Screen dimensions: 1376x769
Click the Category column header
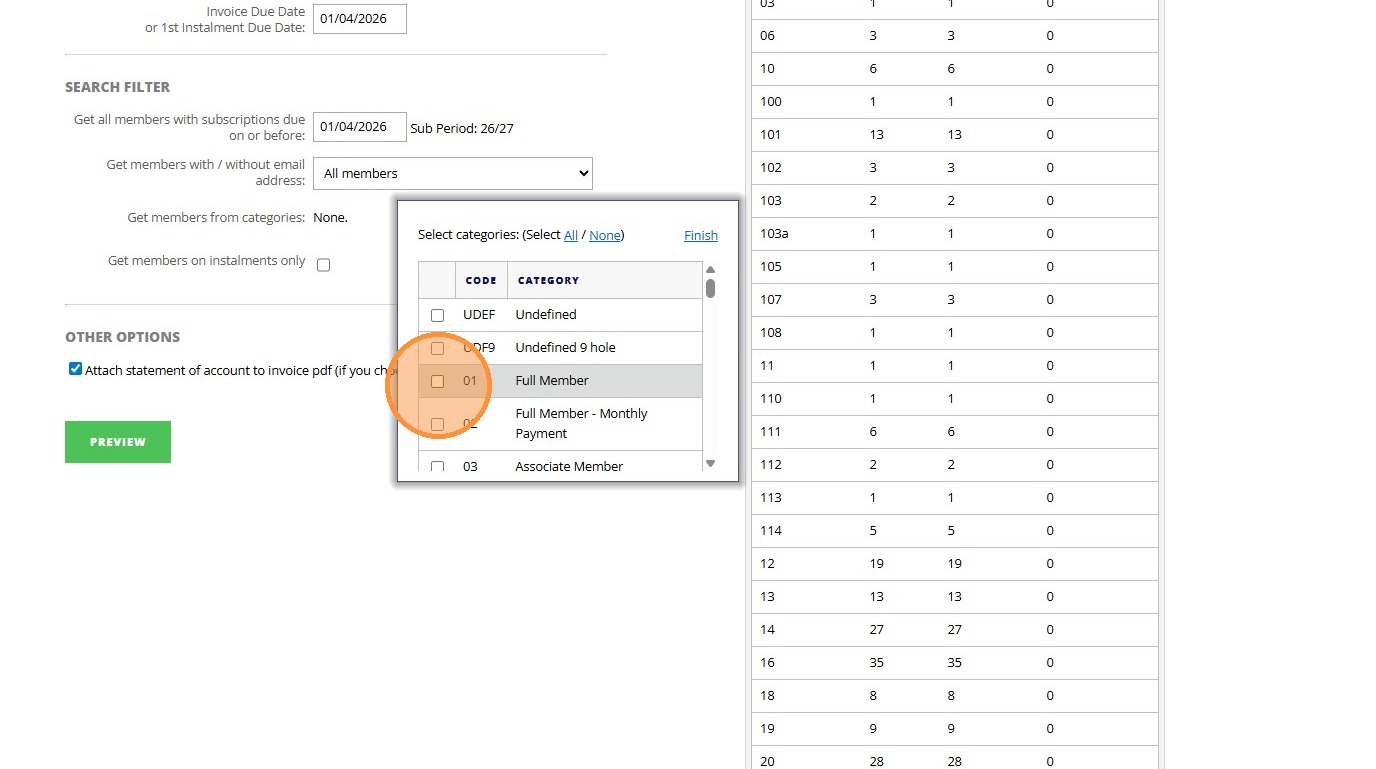click(548, 280)
